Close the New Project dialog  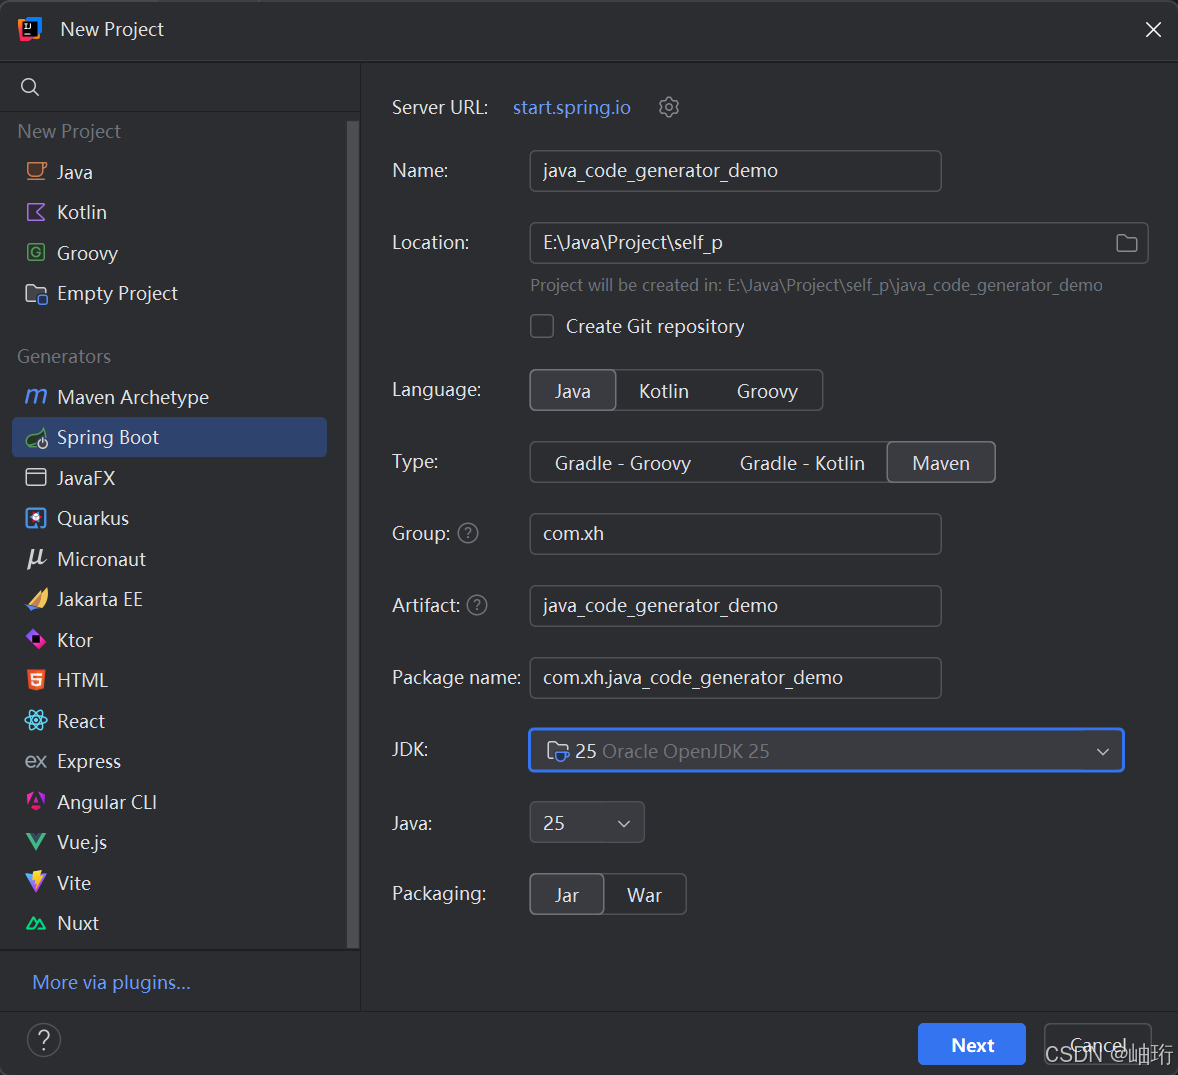(x=1153, y=29)
